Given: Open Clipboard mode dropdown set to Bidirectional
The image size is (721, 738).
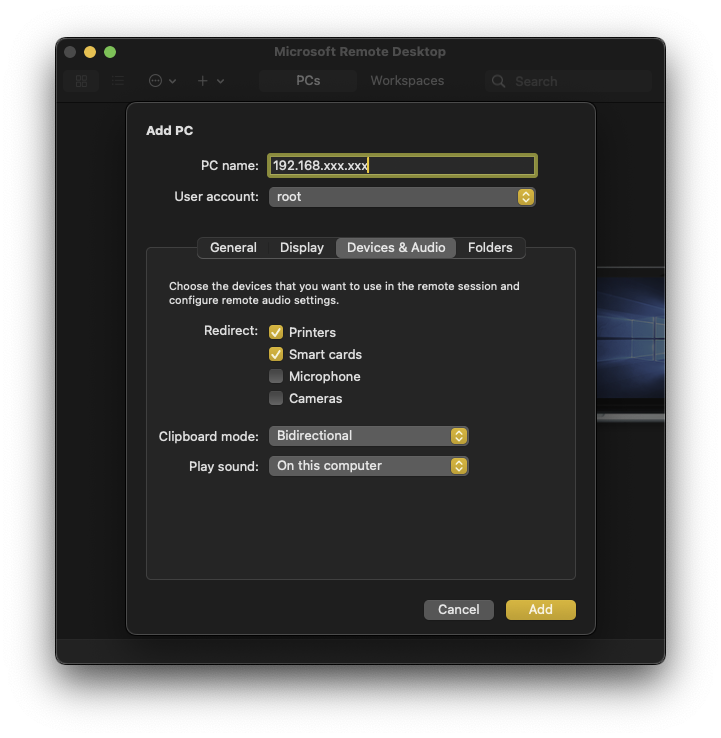Looking at the screenshot, I should pyautogui.click(x=369, y=436).
